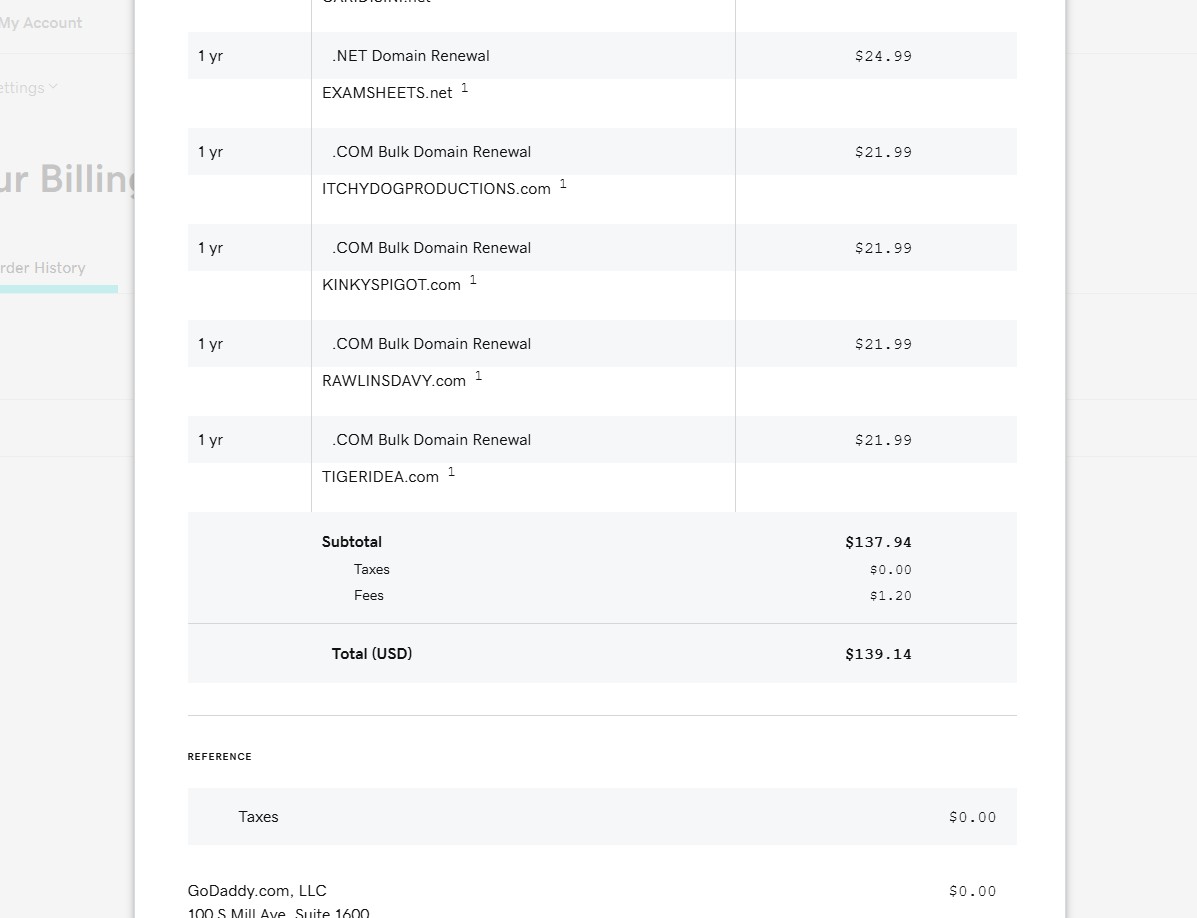Select the Subtotal amount $137.94
This screenshot has width=1197, height=918.
878,542
